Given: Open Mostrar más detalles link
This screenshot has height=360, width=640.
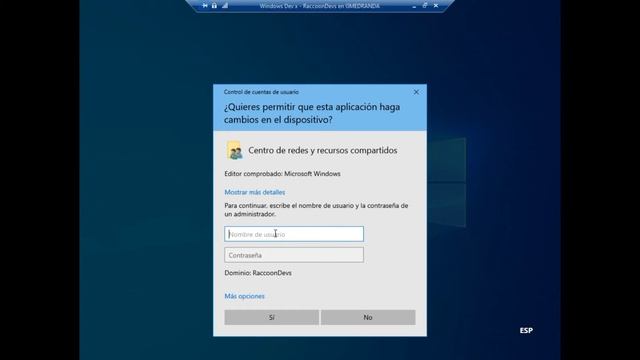Looking at the screenshot, I should point(255,192).
